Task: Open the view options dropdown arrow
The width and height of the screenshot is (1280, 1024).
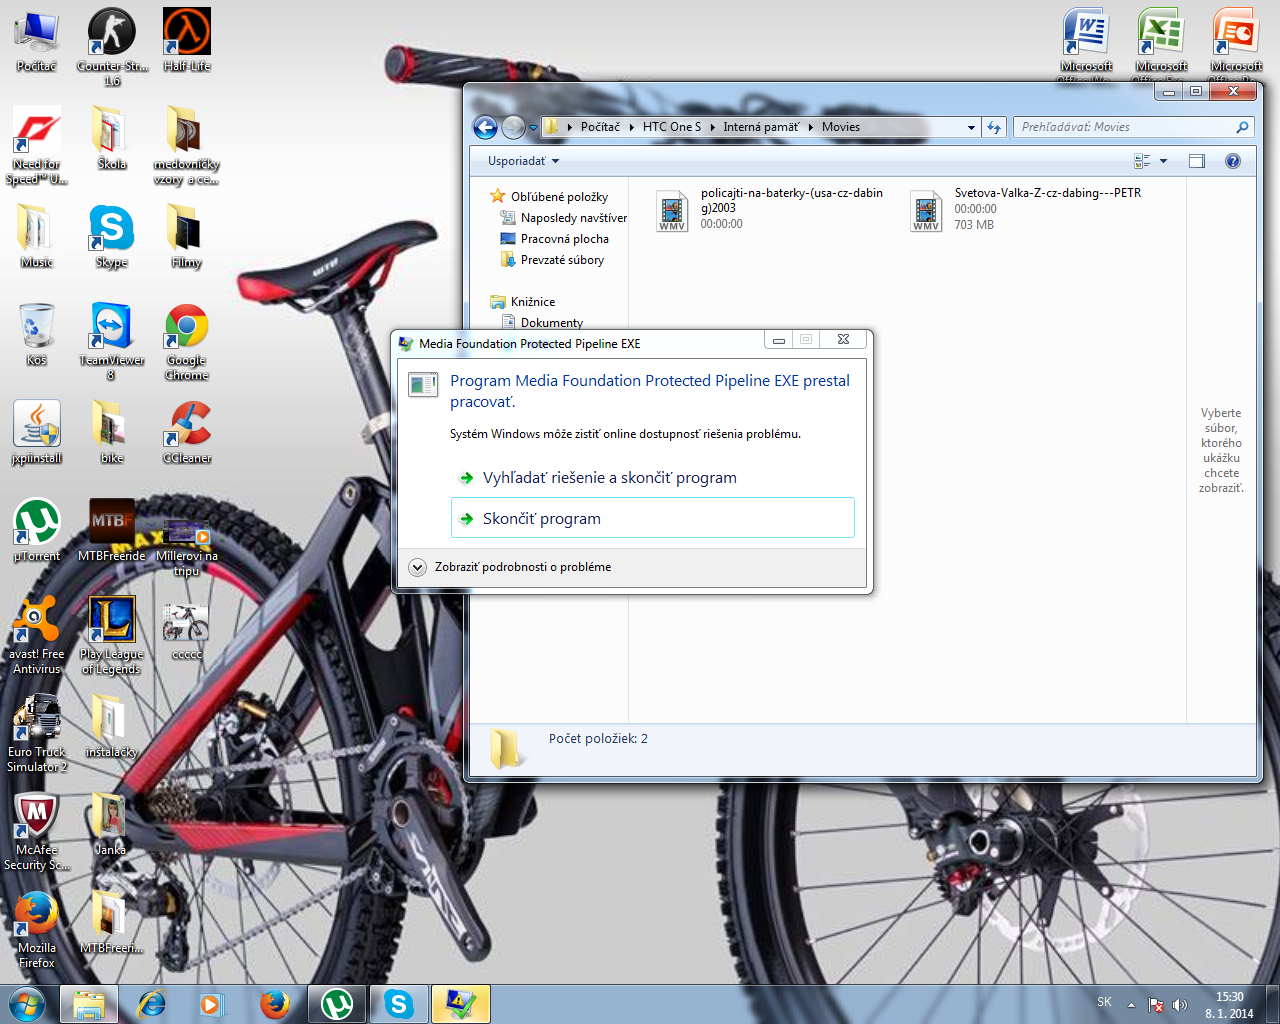Action: pos(1163,161)
